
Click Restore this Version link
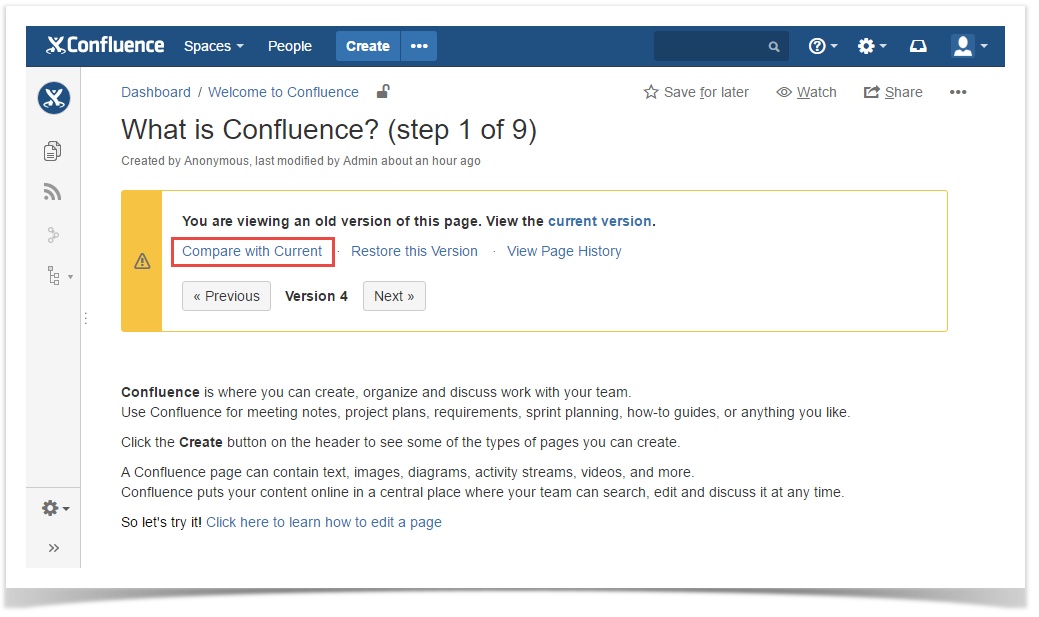point(414,251)
